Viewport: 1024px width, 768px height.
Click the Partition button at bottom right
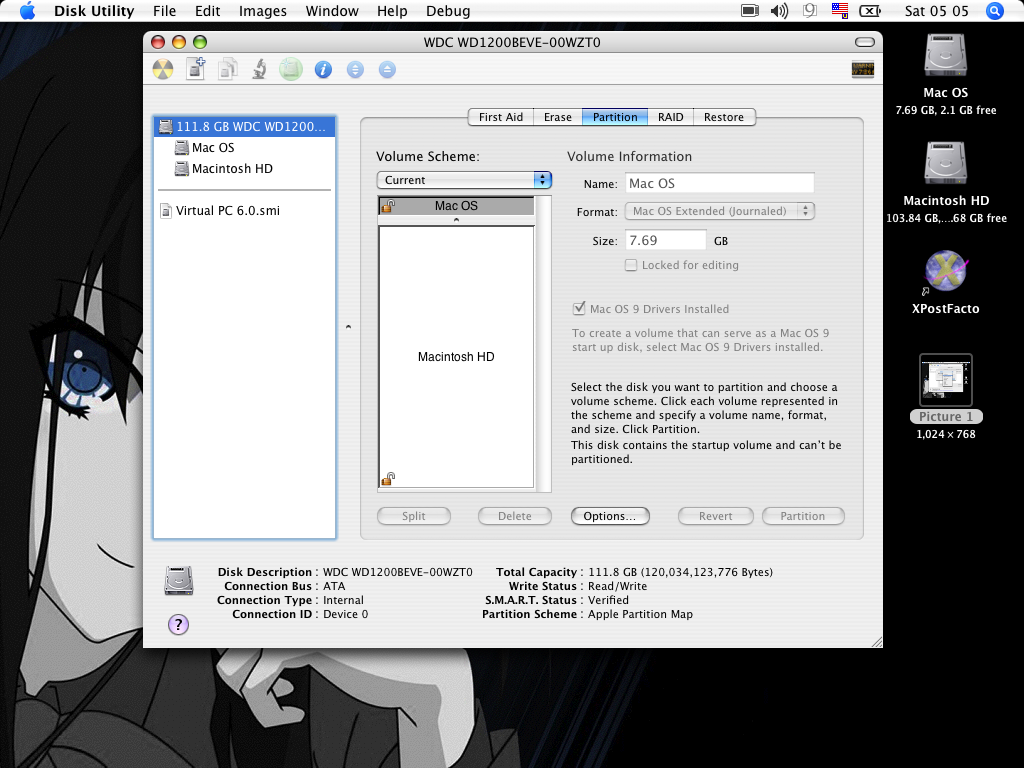coord(803,516)
